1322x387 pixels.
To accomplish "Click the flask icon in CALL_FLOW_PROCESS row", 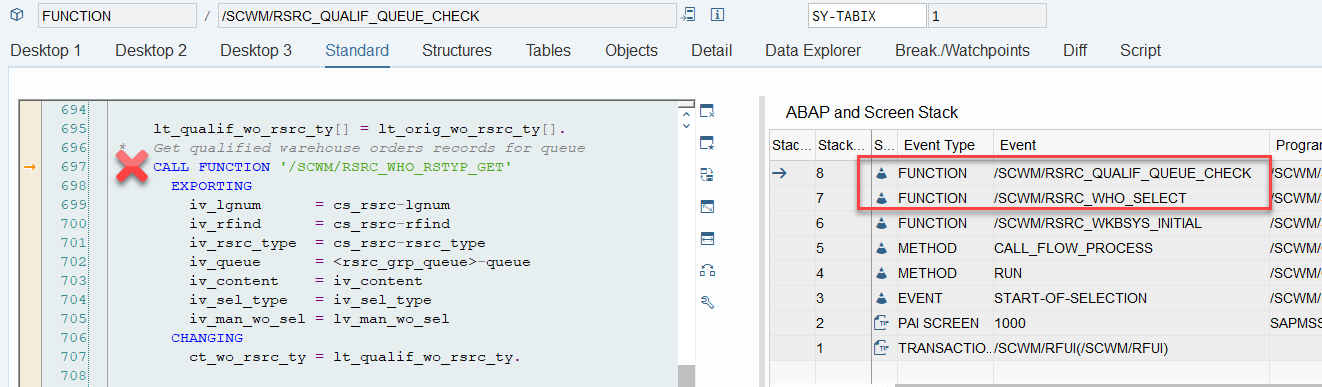I will (881, 248).
